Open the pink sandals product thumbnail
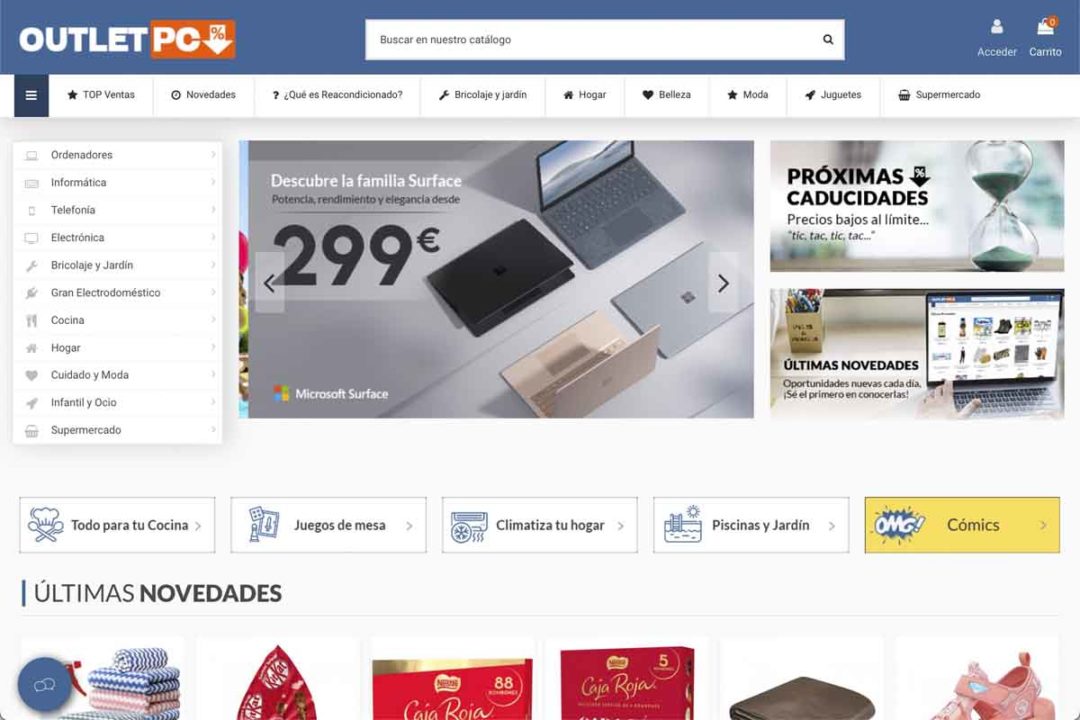The image size is (1080, 720). (977, 679)
